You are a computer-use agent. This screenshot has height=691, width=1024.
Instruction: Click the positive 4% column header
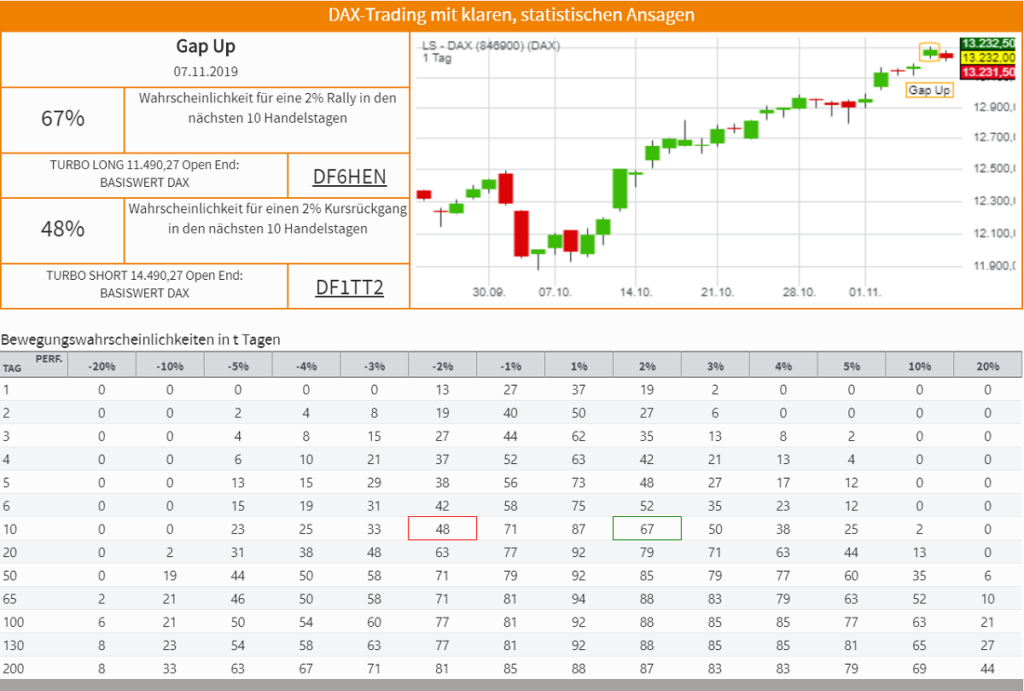783,366
